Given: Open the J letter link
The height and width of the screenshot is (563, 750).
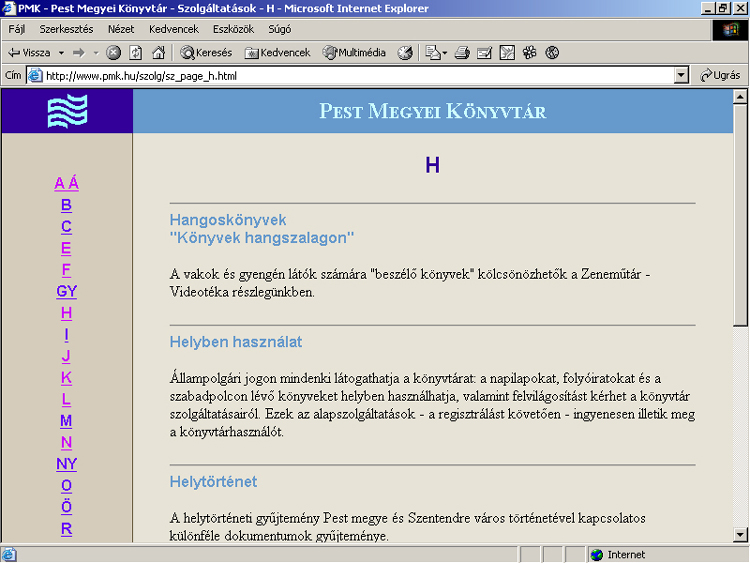Looking at the screenshot, I should pyautogui.click(x=66, y=356).
